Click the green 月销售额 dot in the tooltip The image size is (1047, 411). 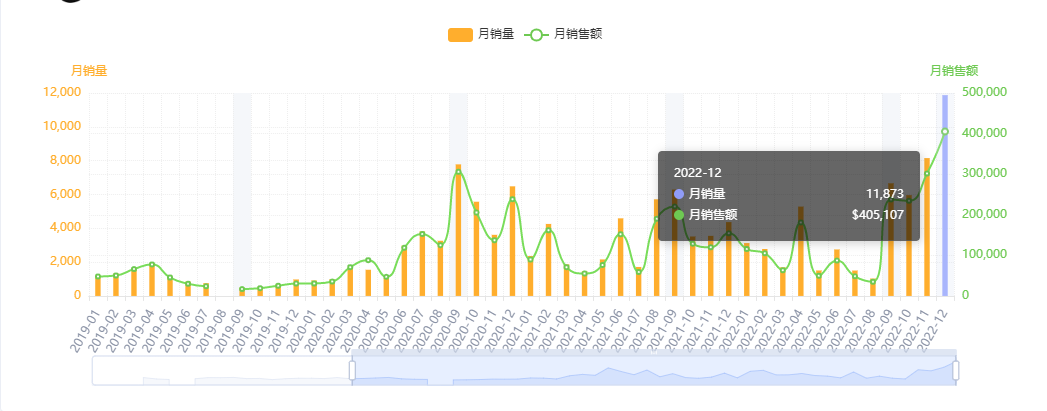(679, 215)
